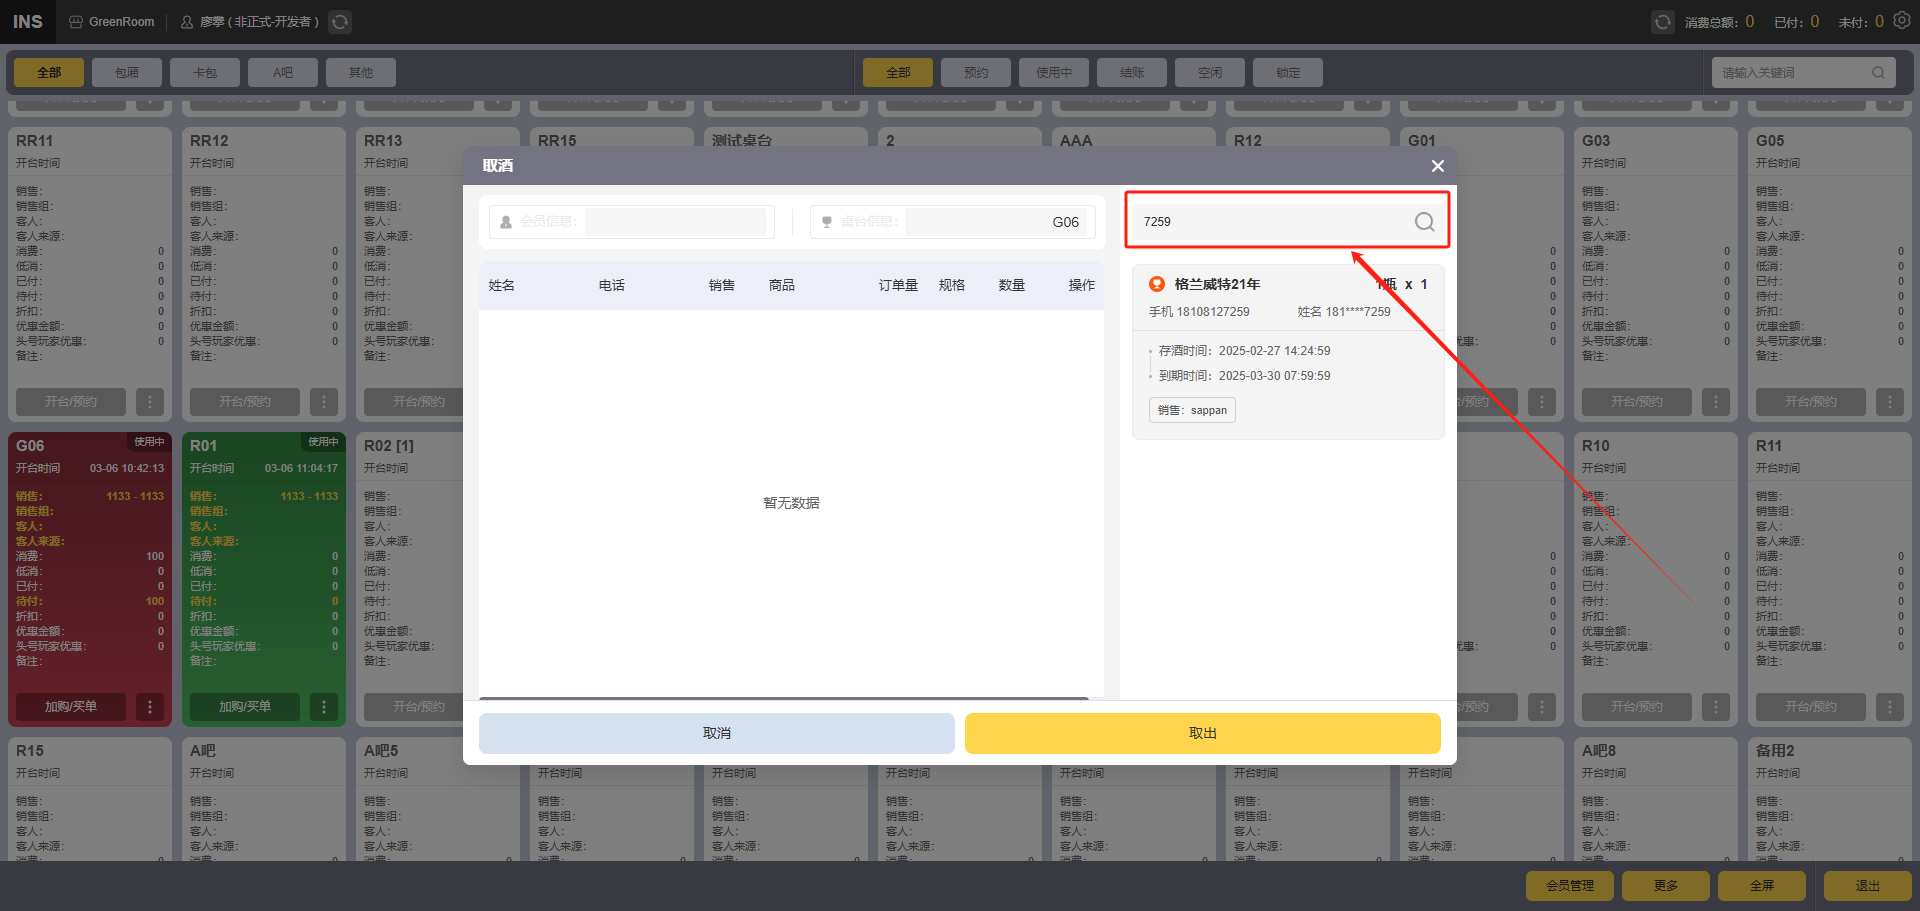Filter tables by 结账 status
Viewport: 1920px width, 911px height.
(1132, 72)
